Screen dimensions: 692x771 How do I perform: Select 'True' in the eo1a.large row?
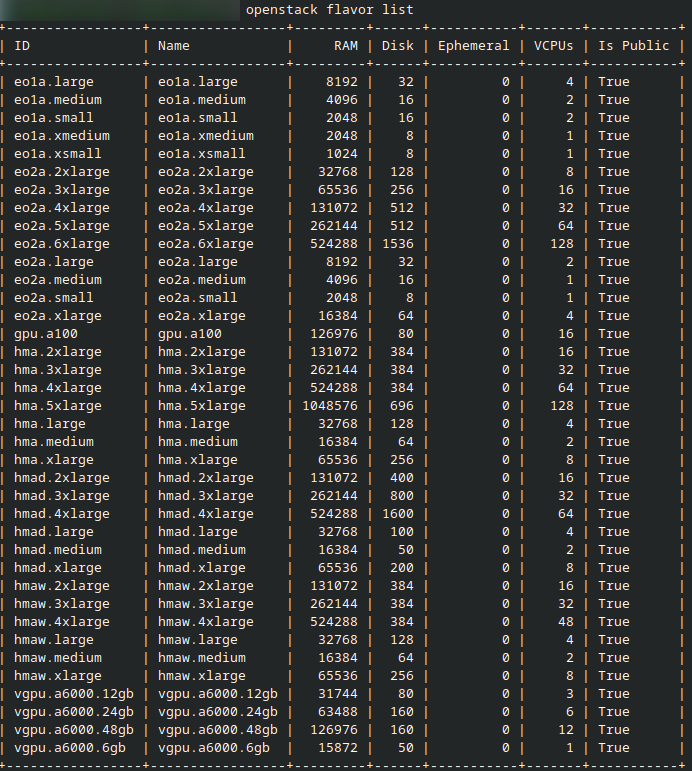click(613, 82)
